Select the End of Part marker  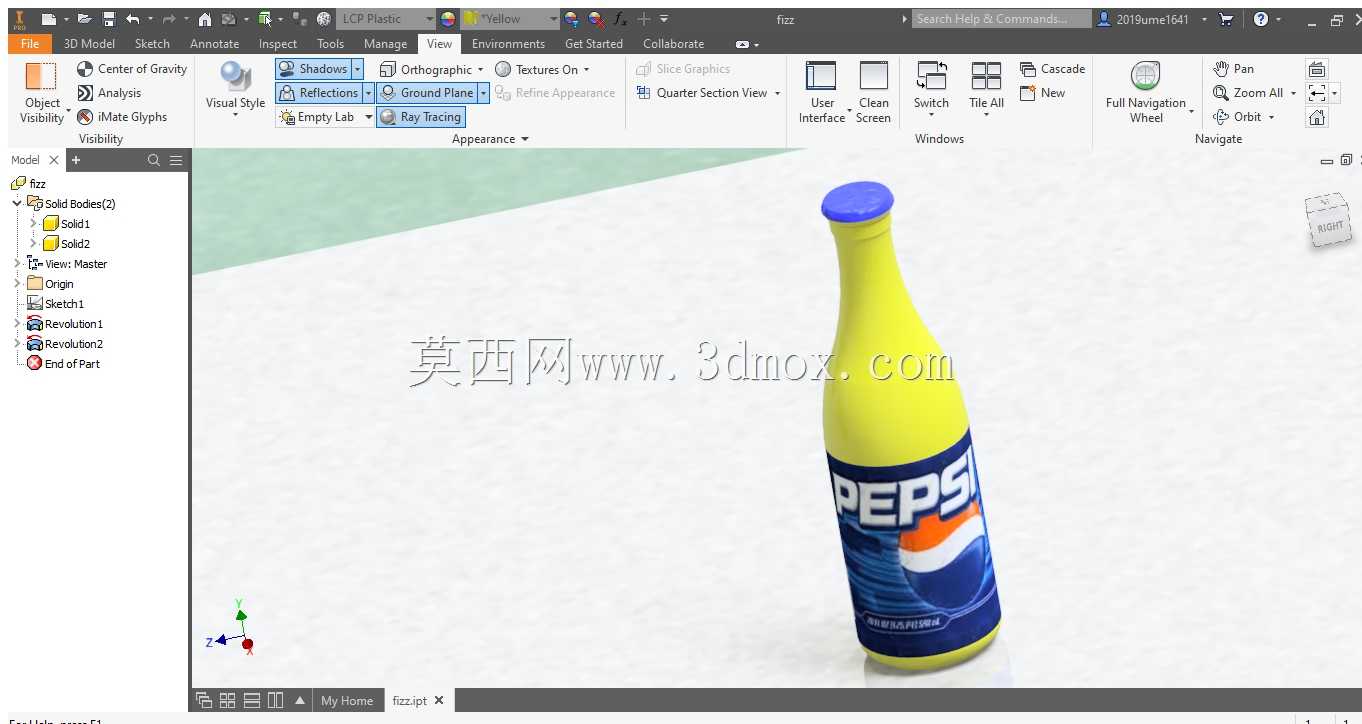tap(63, 364)
